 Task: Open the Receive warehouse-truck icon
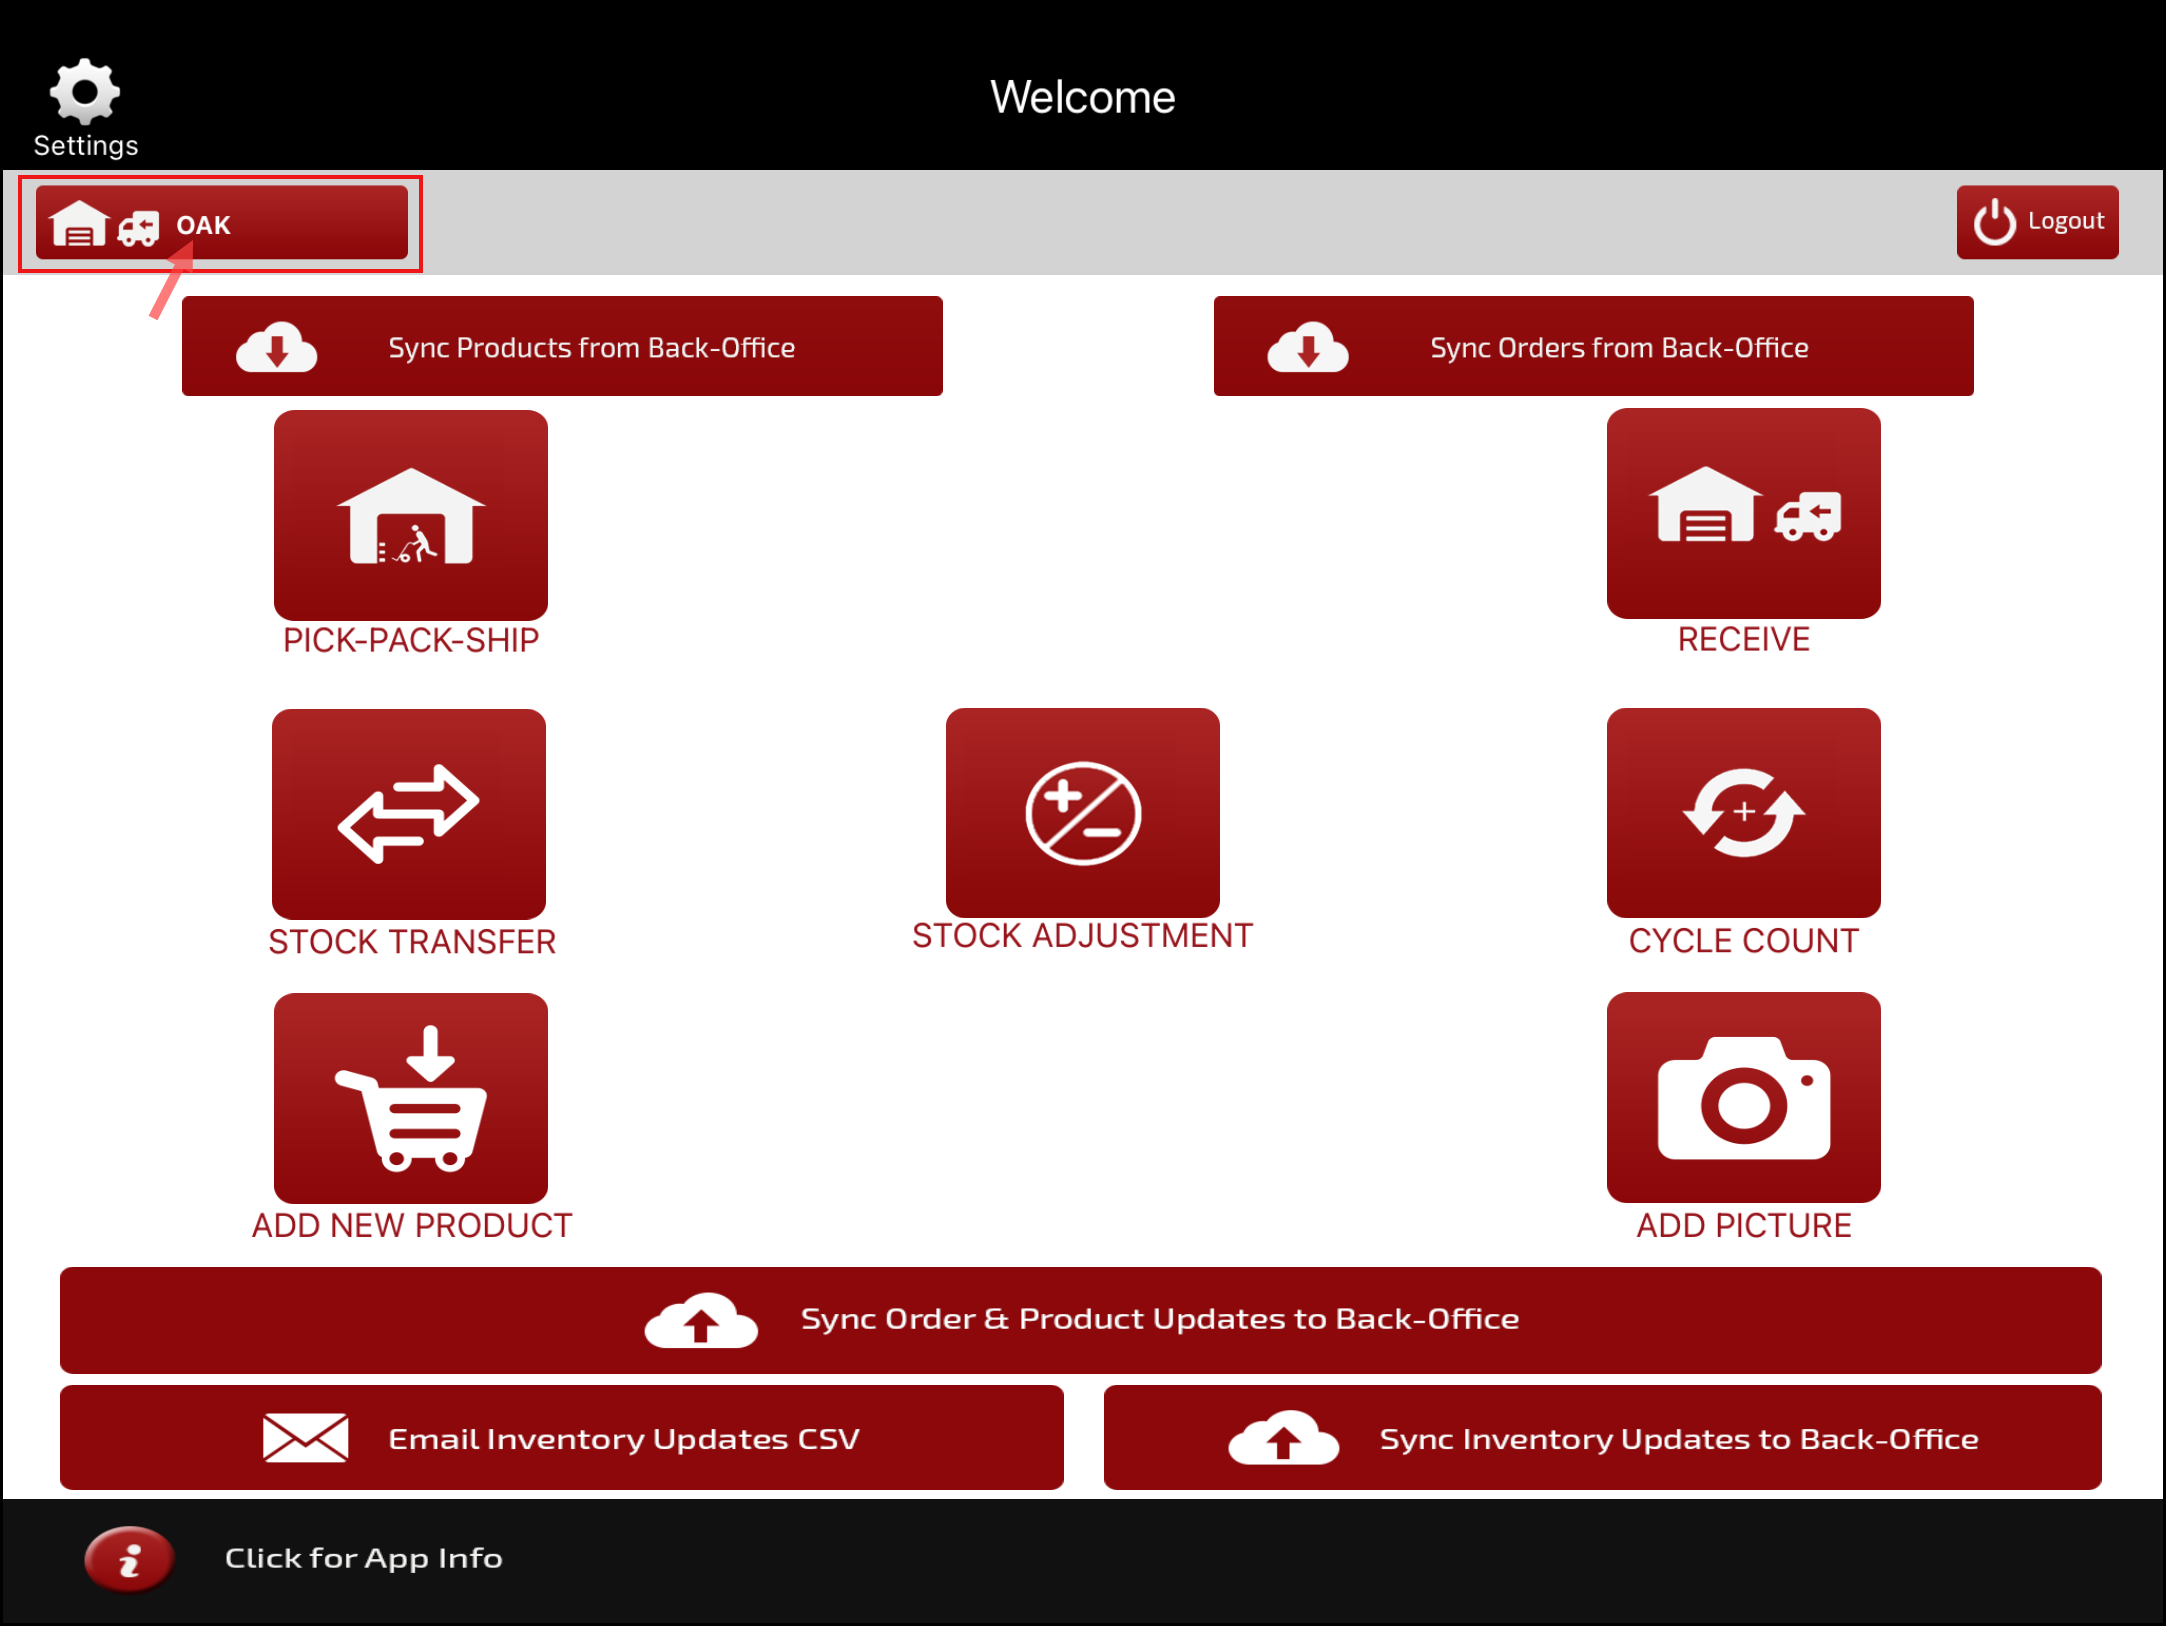click(x=1742, y=512)
